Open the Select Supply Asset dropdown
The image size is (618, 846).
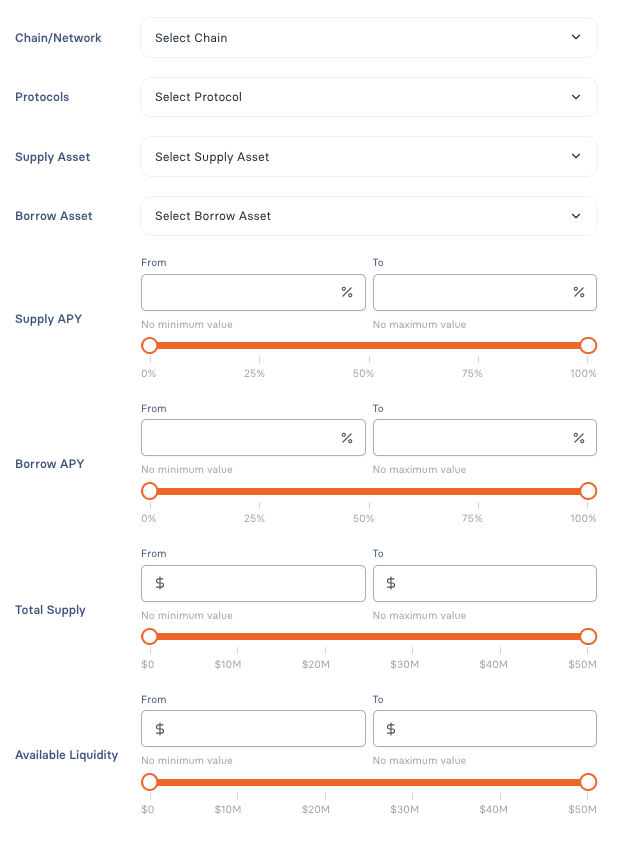368,157
